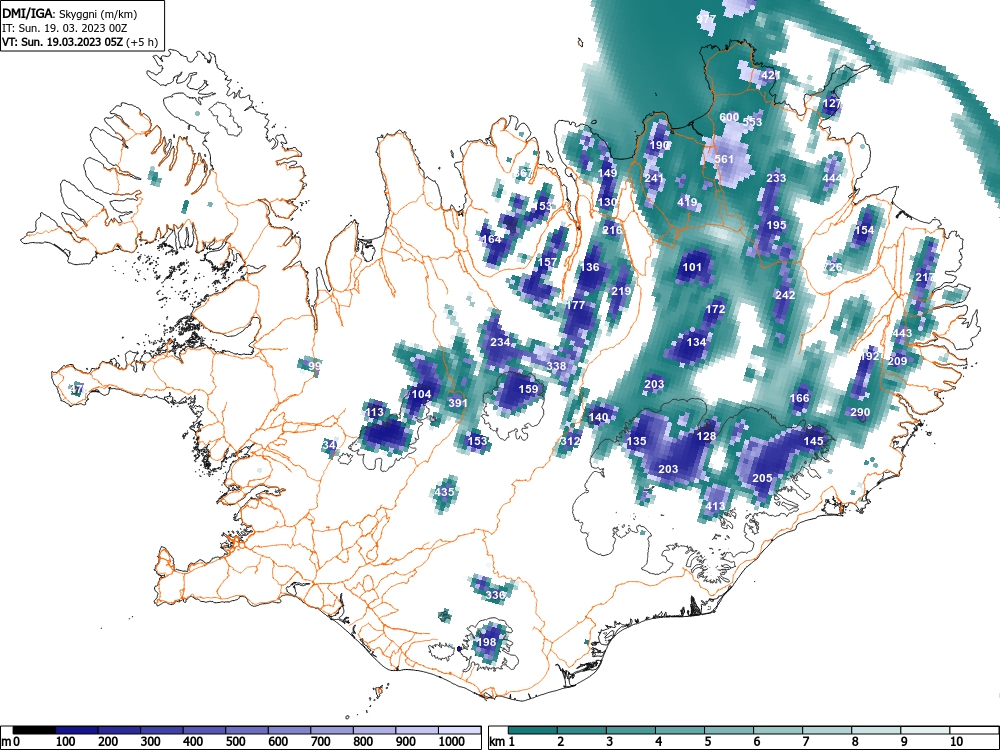Click the visibility value 553
The height and width of the screenshot is (750, 1000).
(753, 122)
